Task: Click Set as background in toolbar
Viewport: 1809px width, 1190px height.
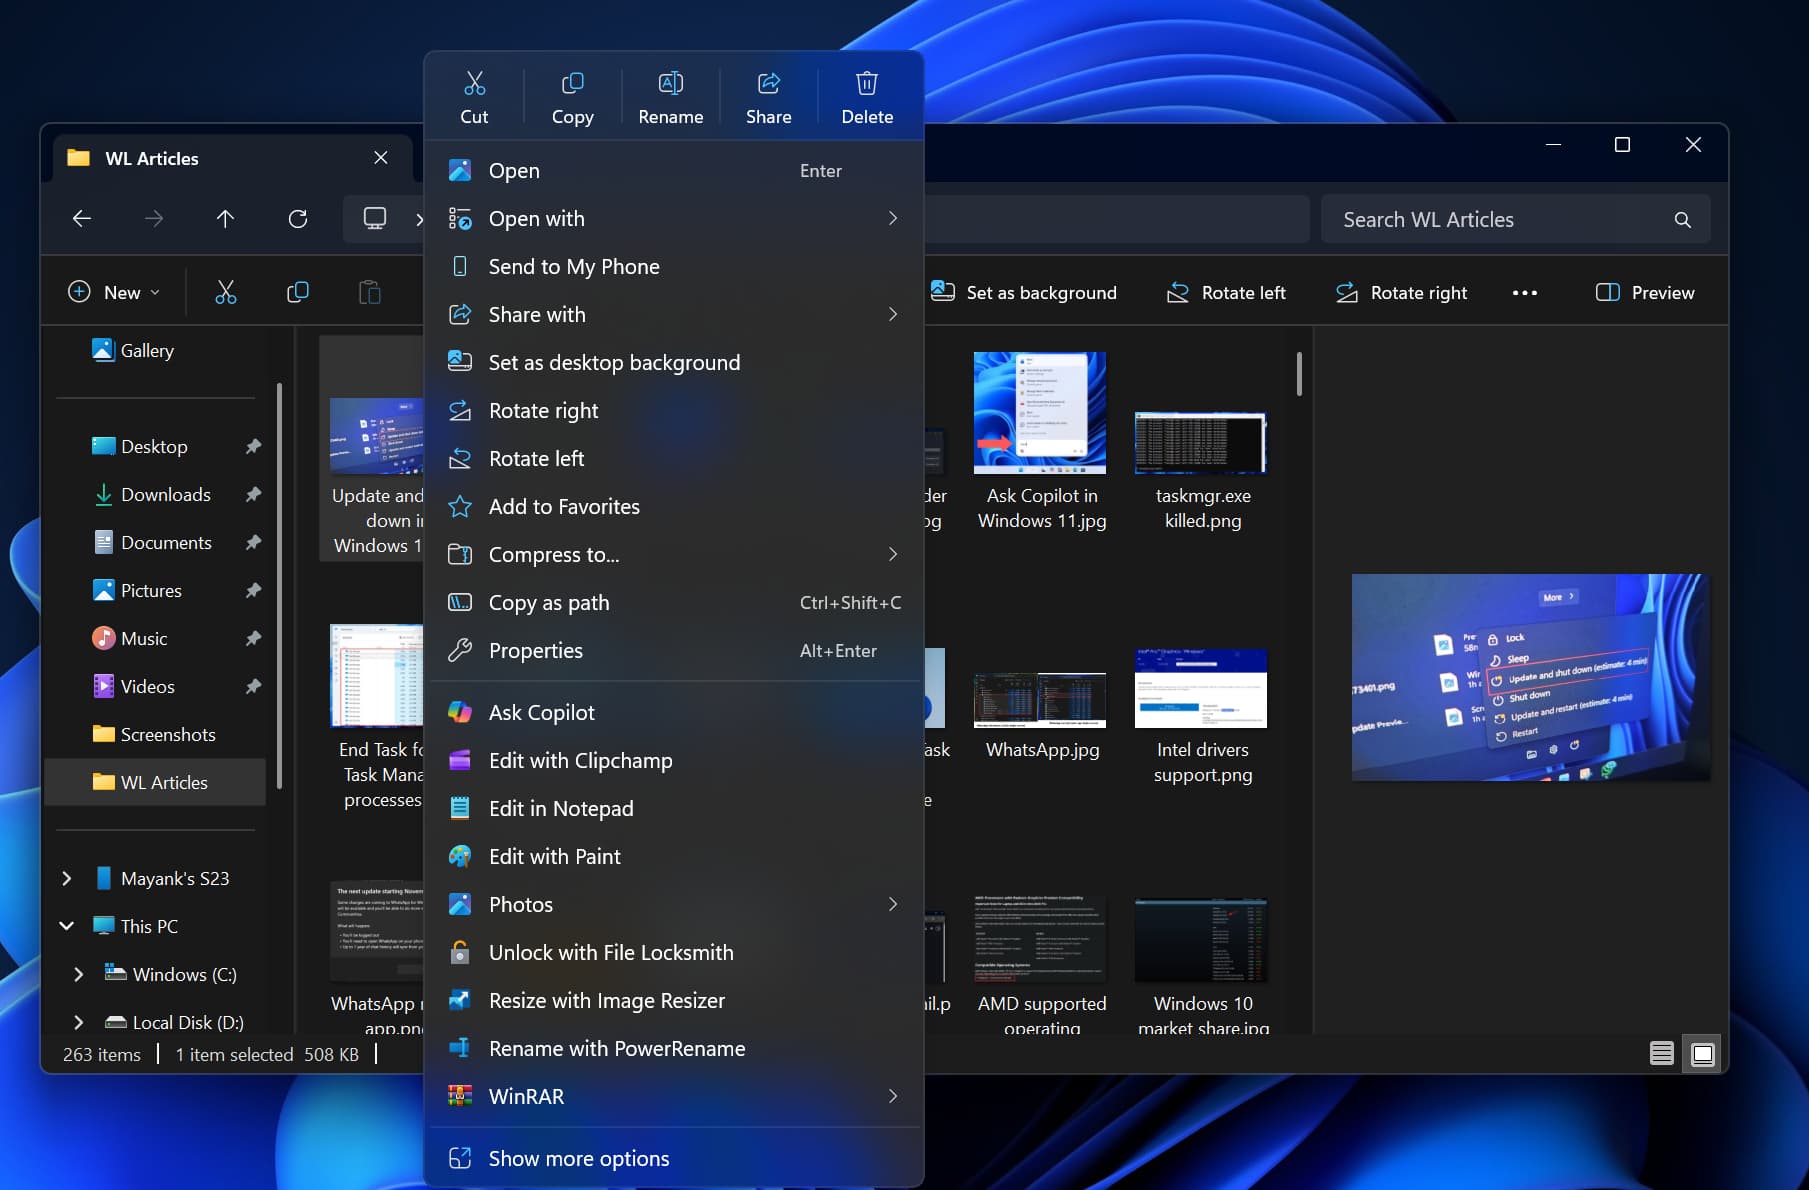Action: pyautogui.click(x=1024, y=293)
